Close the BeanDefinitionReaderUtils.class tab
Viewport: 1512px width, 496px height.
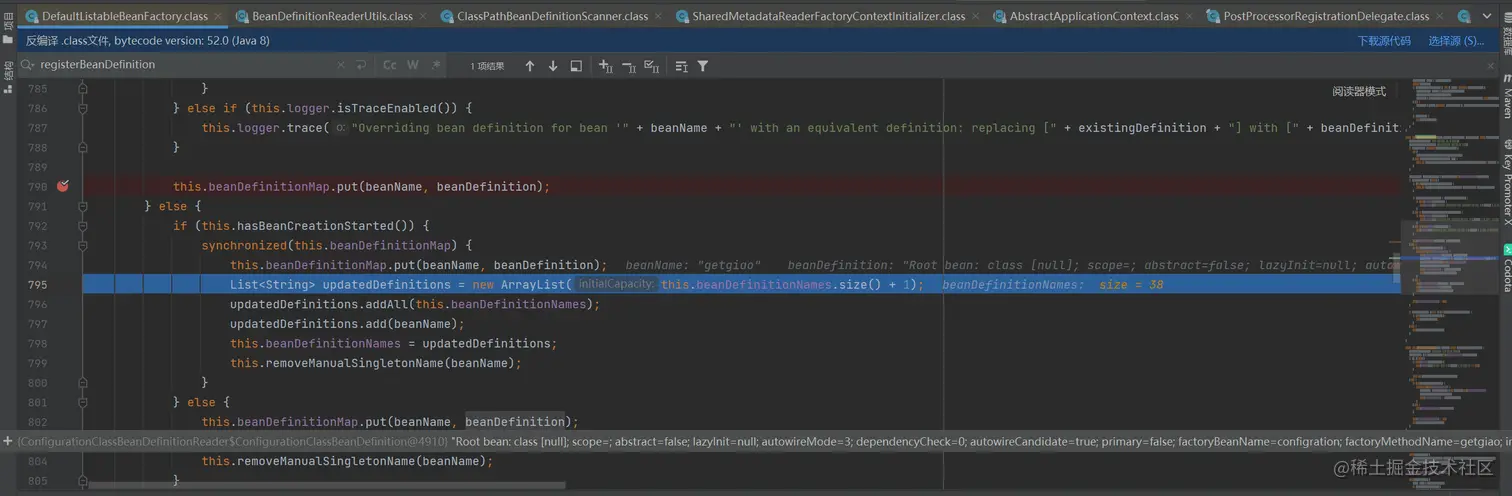424,16
